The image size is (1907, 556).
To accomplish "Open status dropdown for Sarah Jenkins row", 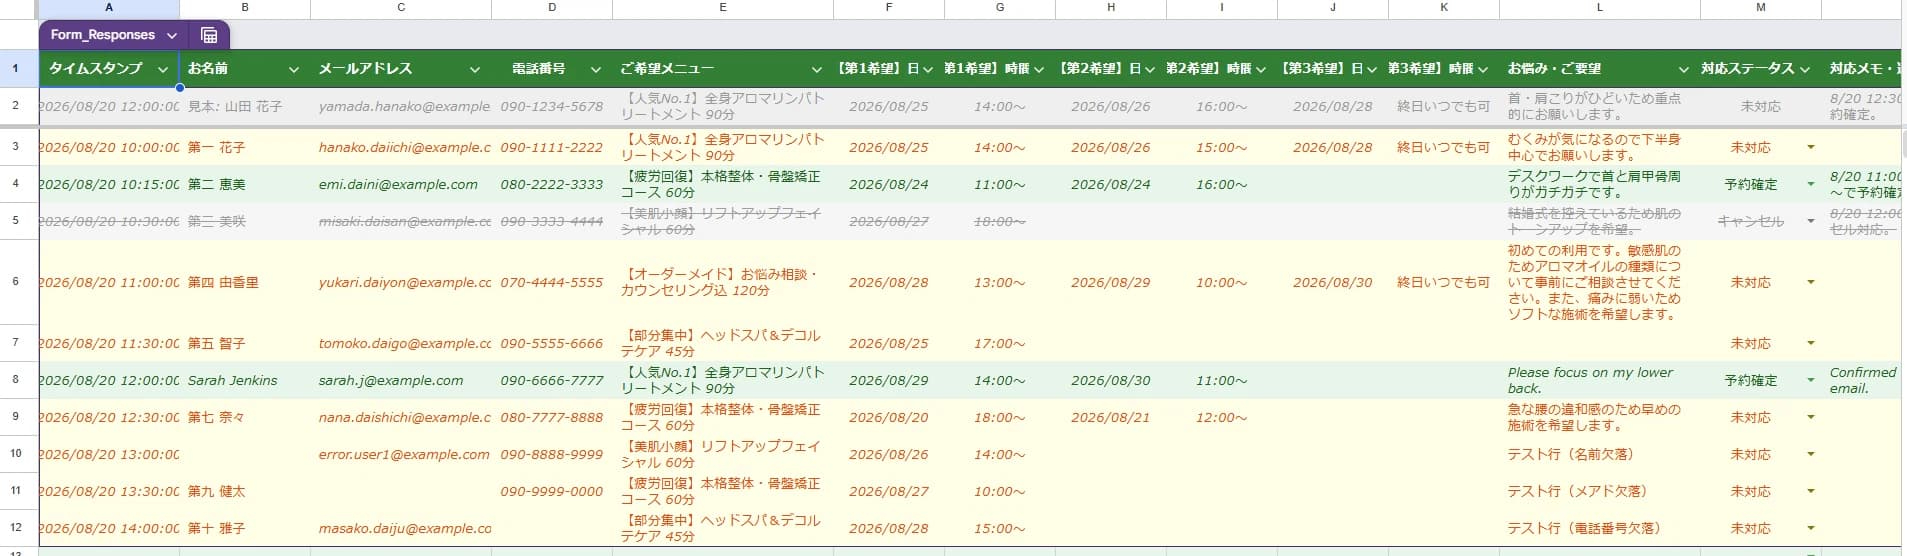I will tap(1810, 380).
